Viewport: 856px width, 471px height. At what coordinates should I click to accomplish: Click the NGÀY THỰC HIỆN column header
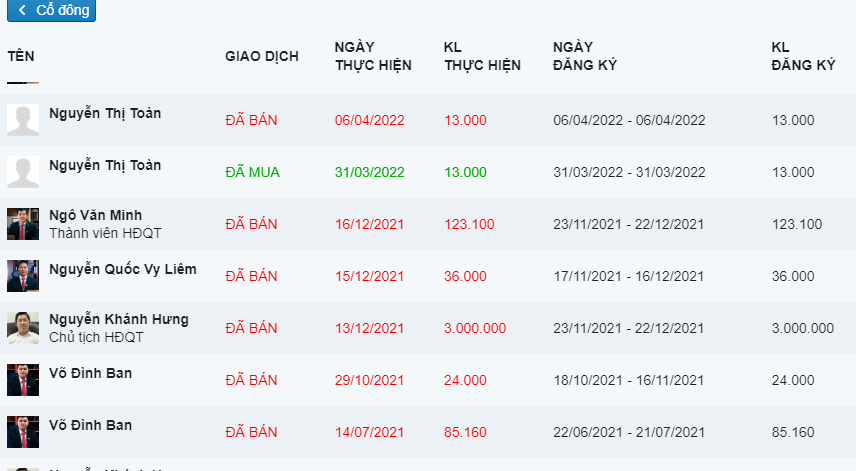pyautogui.click(x=373, y=56)
